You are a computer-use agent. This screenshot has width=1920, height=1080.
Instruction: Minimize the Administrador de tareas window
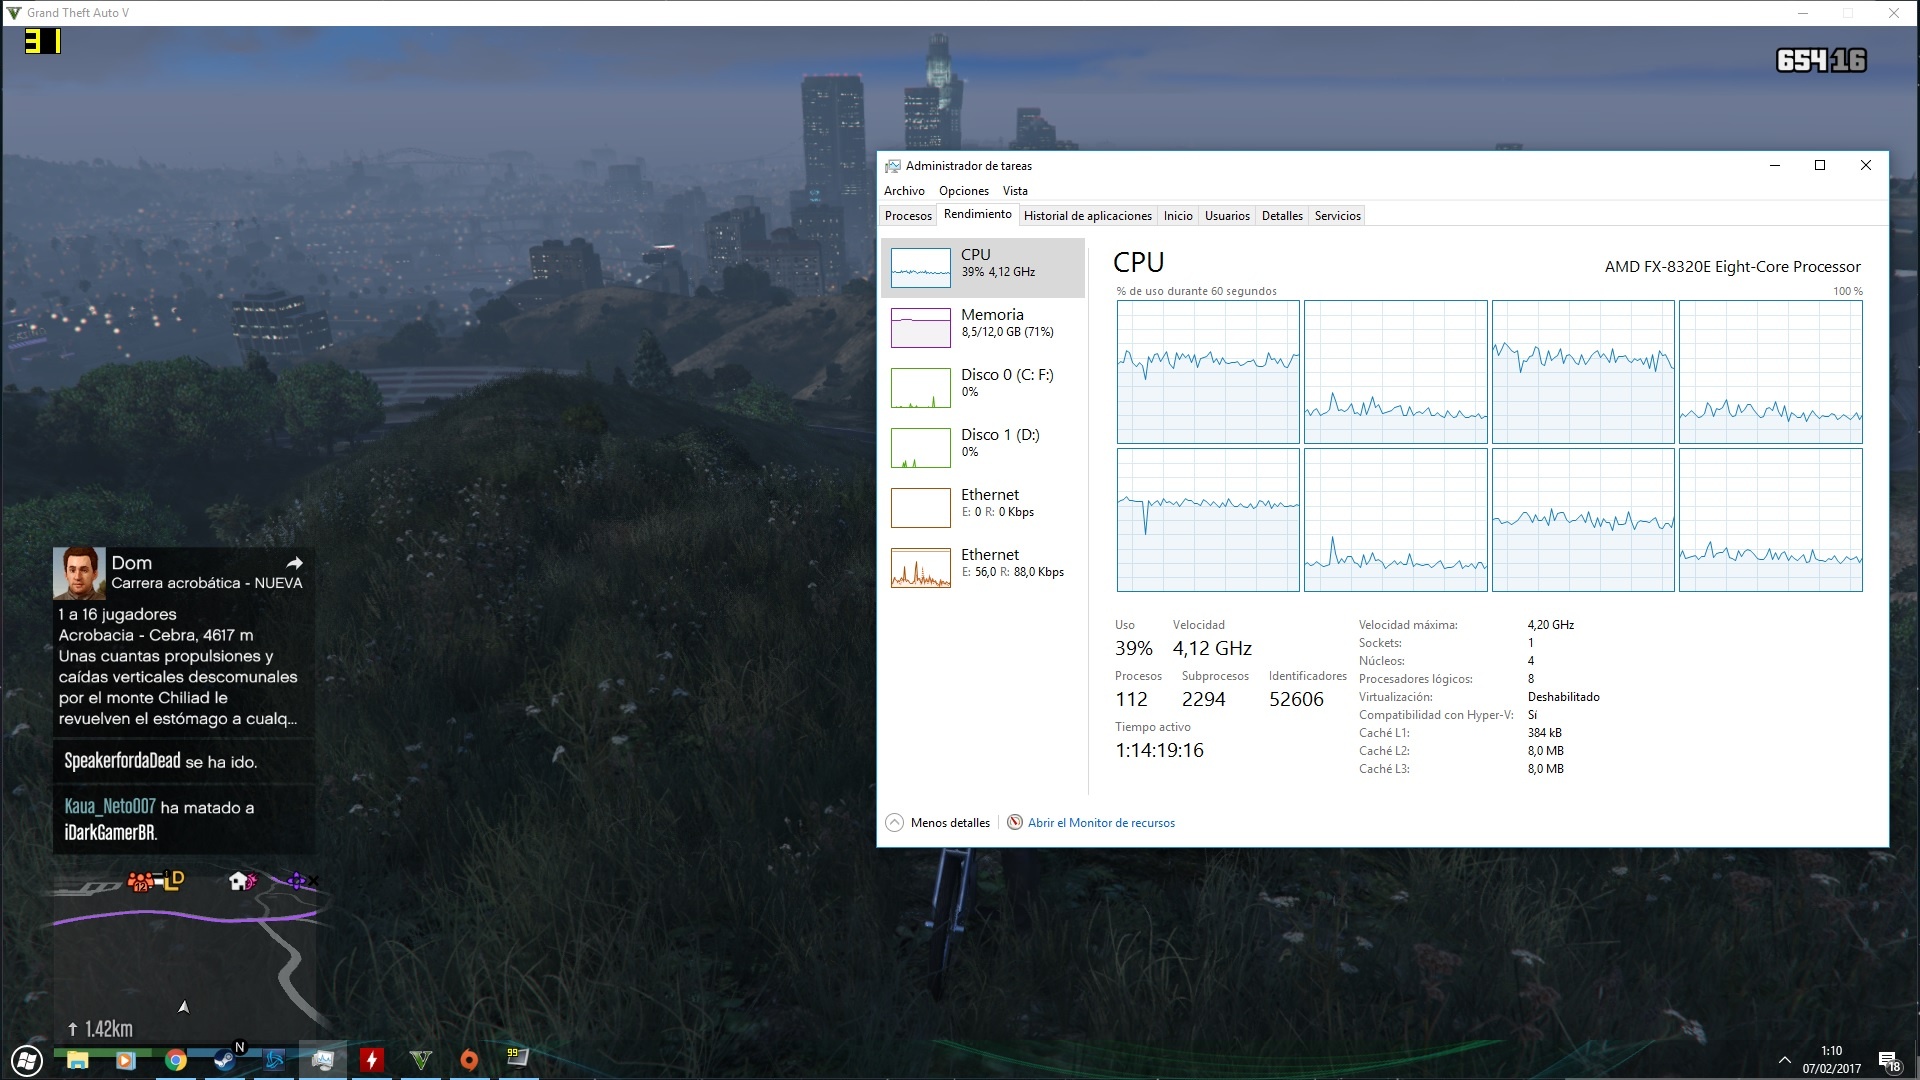(x=1775, y=166)
